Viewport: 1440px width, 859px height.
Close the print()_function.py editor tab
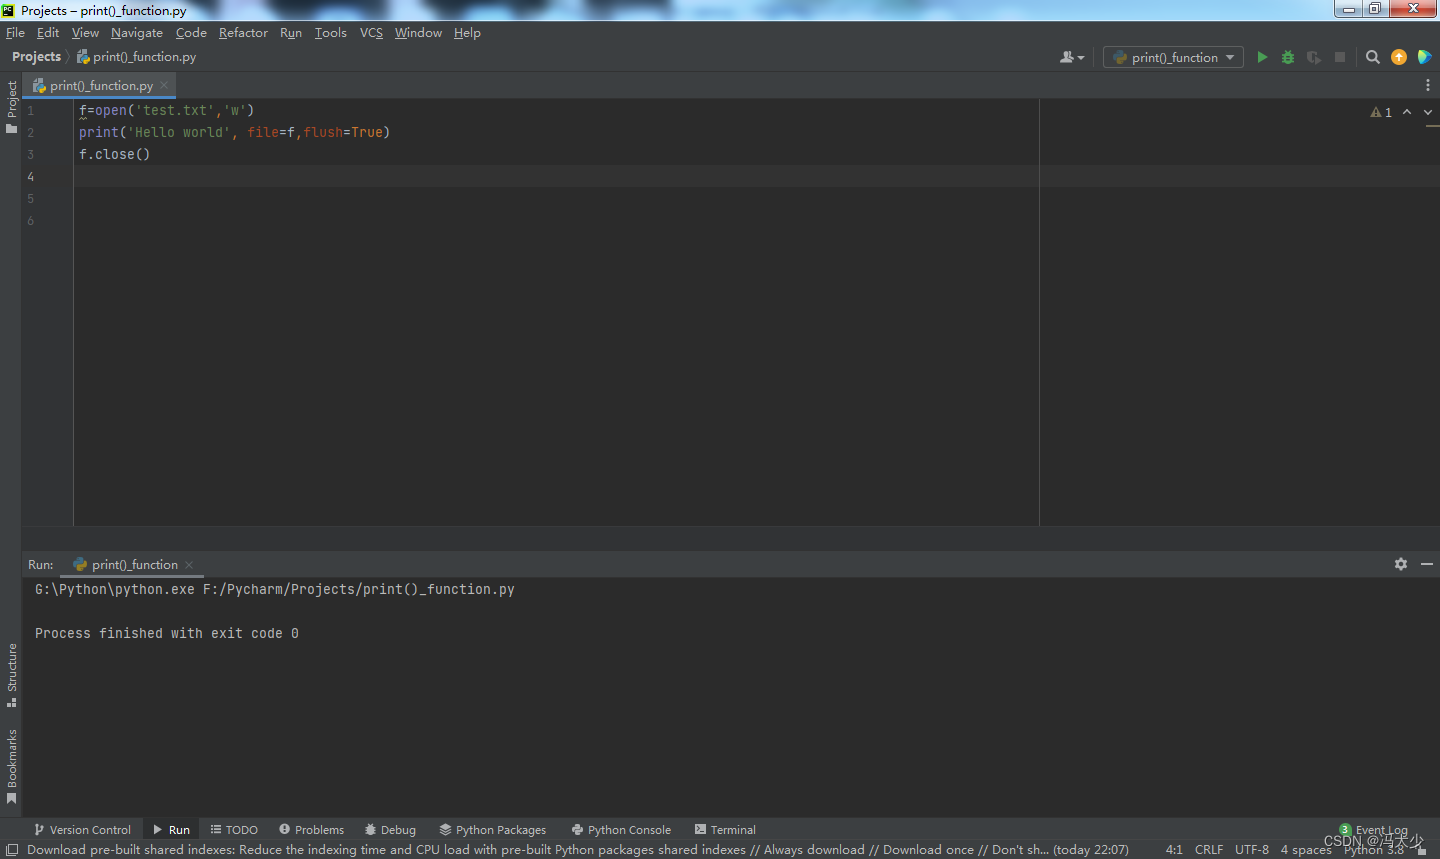click(164, 85)
